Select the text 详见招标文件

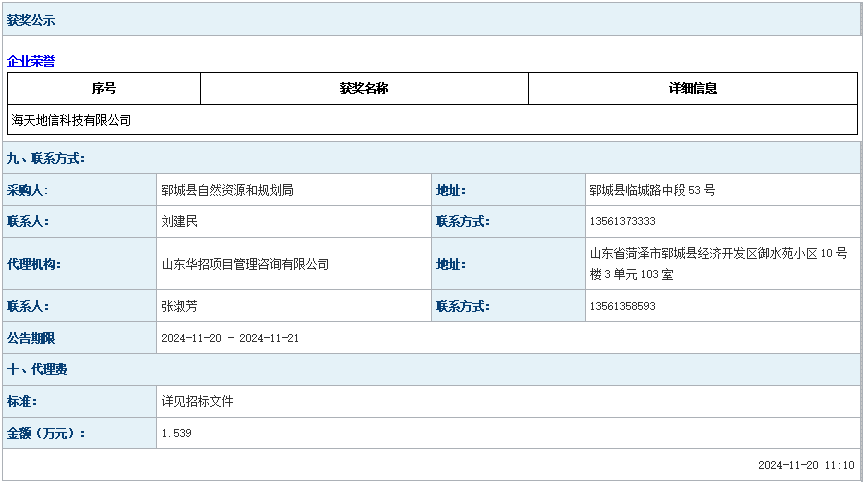pos(197,401)
